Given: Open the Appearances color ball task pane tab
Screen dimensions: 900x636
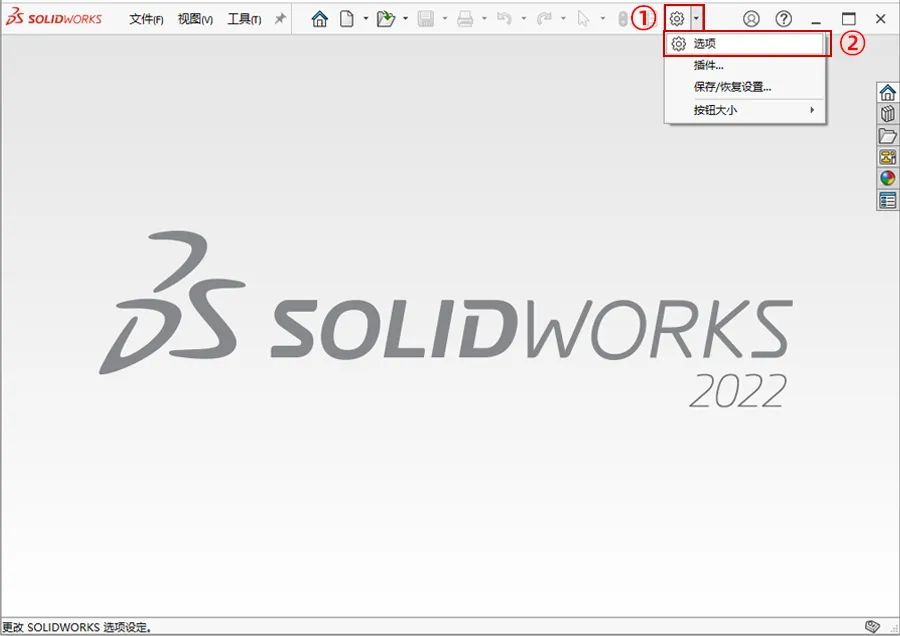Looking at the screenshot, I should click(x=887, y=178).
